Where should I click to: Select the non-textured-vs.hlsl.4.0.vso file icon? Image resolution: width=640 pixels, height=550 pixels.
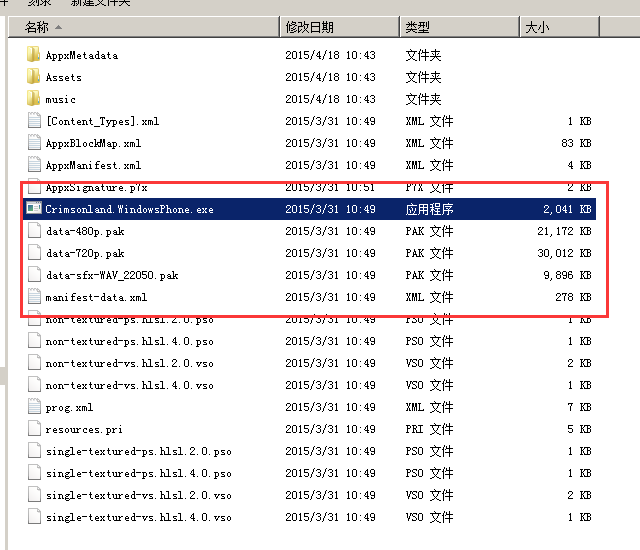(x=34, y=385)
